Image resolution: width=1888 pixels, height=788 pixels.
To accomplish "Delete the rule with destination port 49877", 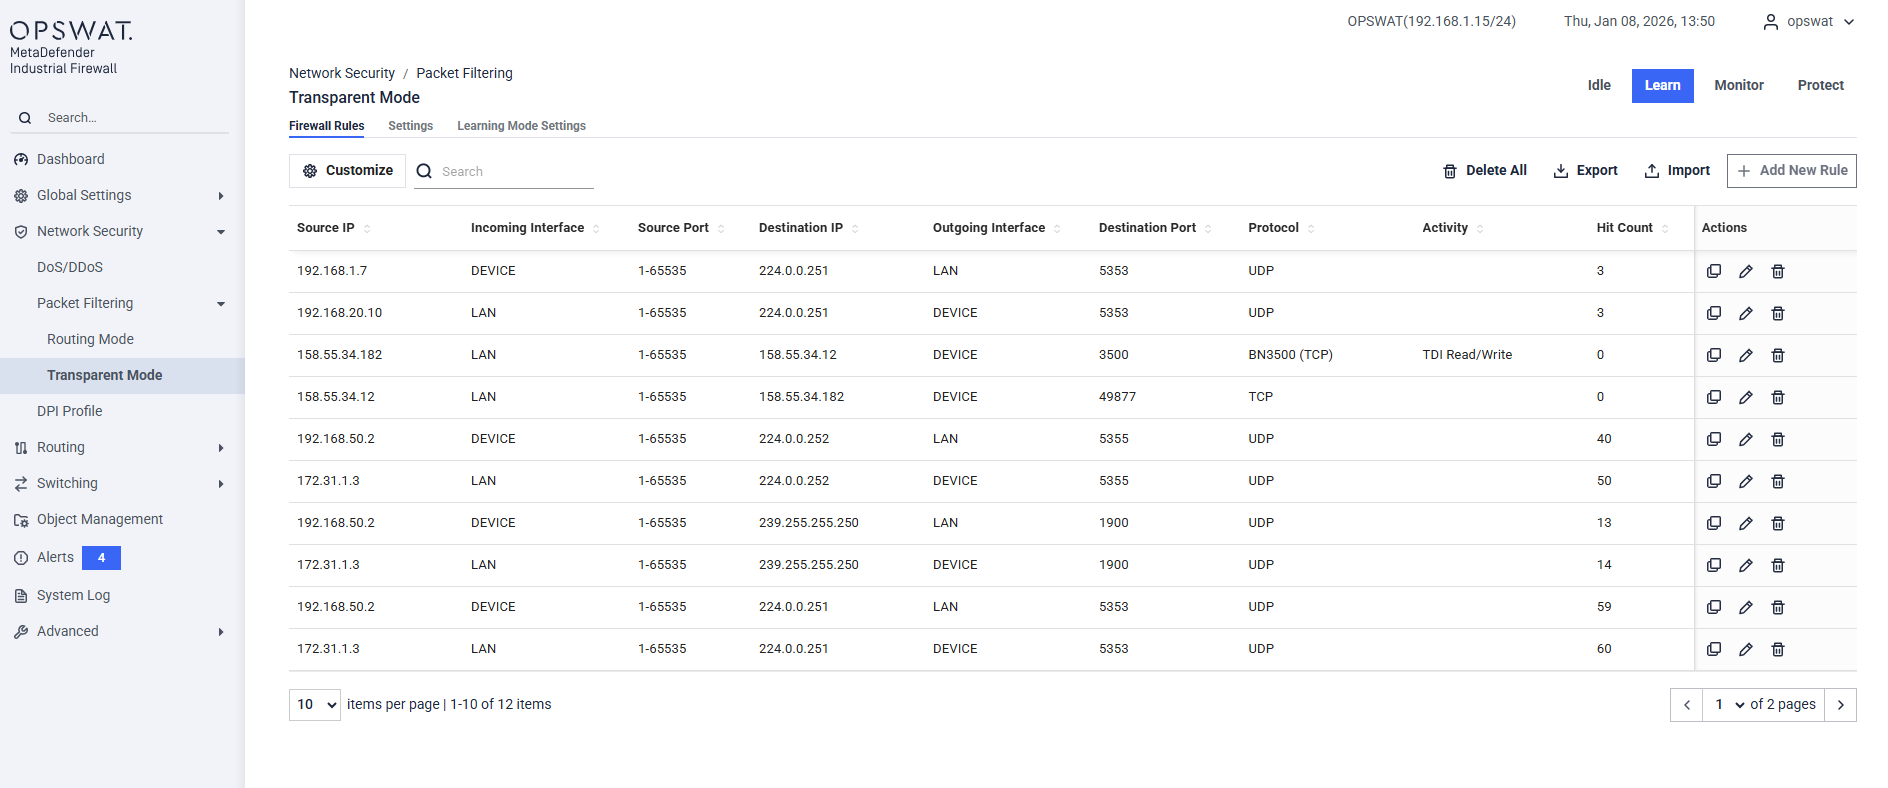I will pyautogui.click(x=1778, y=397).
